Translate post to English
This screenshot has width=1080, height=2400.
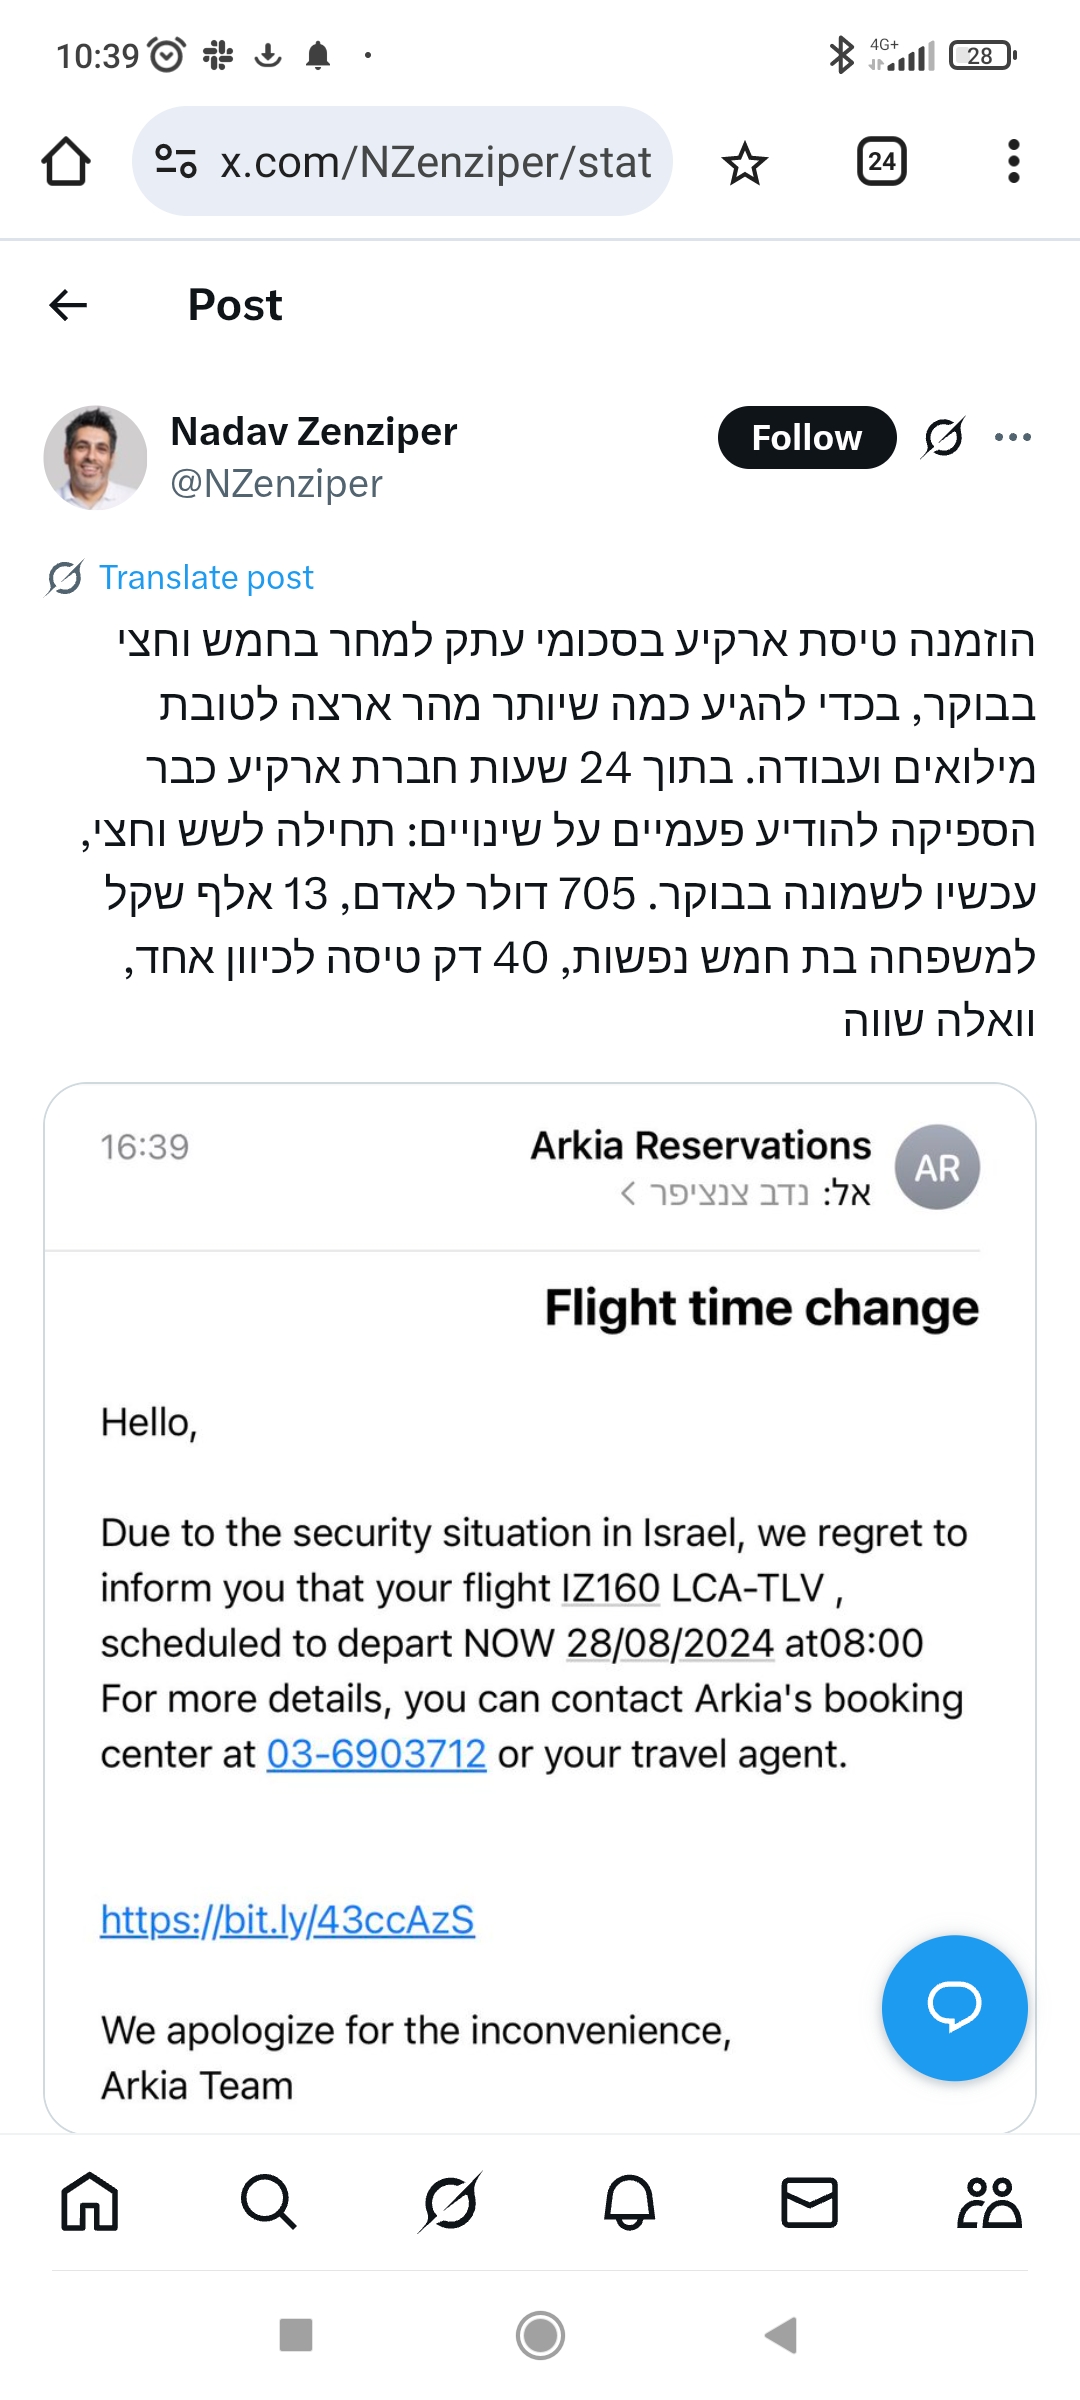click(x=206, y=578)
